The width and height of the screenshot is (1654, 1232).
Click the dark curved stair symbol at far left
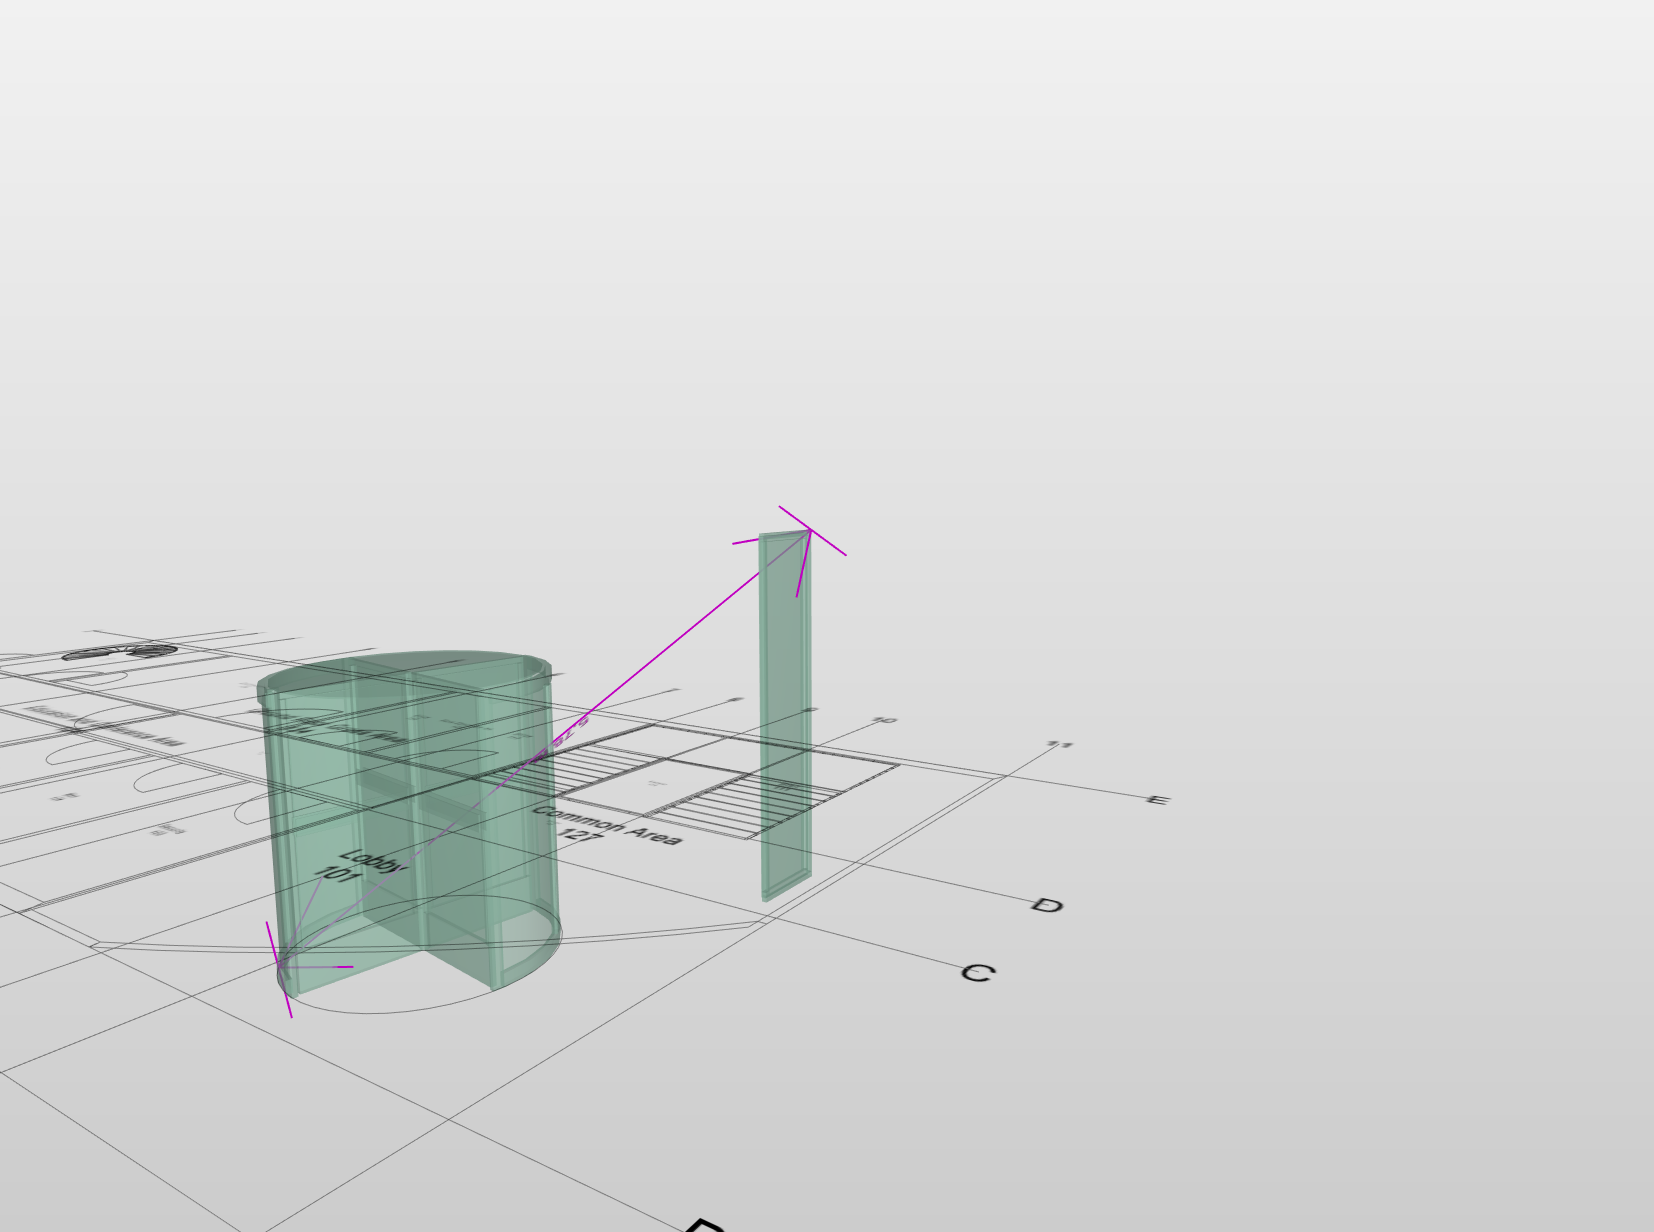(x=120, y=652)
